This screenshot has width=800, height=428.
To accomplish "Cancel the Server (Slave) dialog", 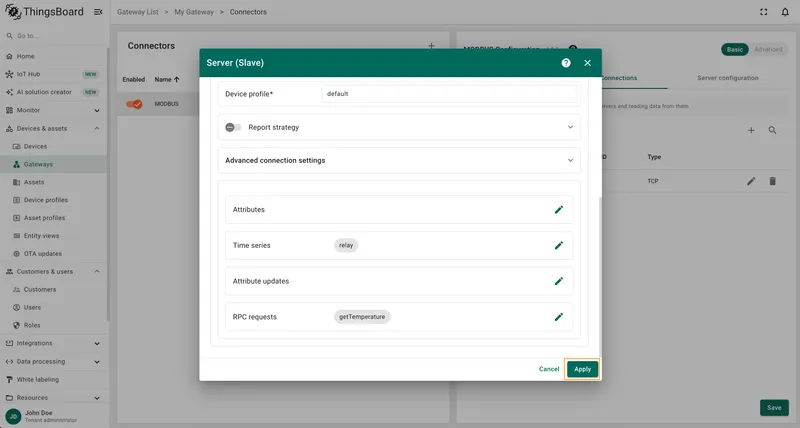I will click(x=548, y=369).
